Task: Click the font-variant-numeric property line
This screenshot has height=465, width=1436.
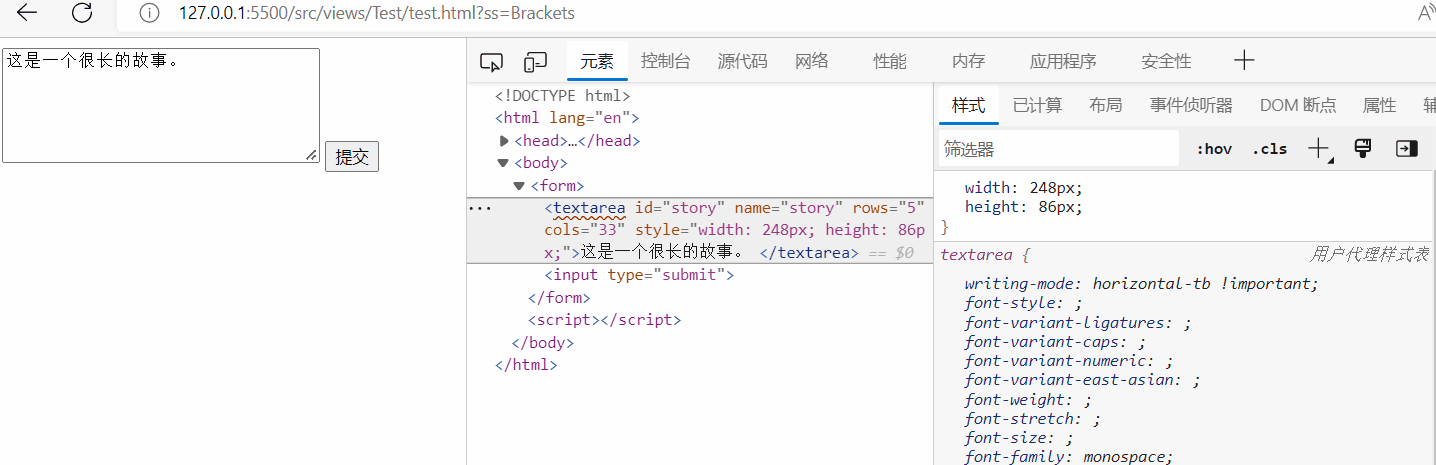Action: [1068, 361]
